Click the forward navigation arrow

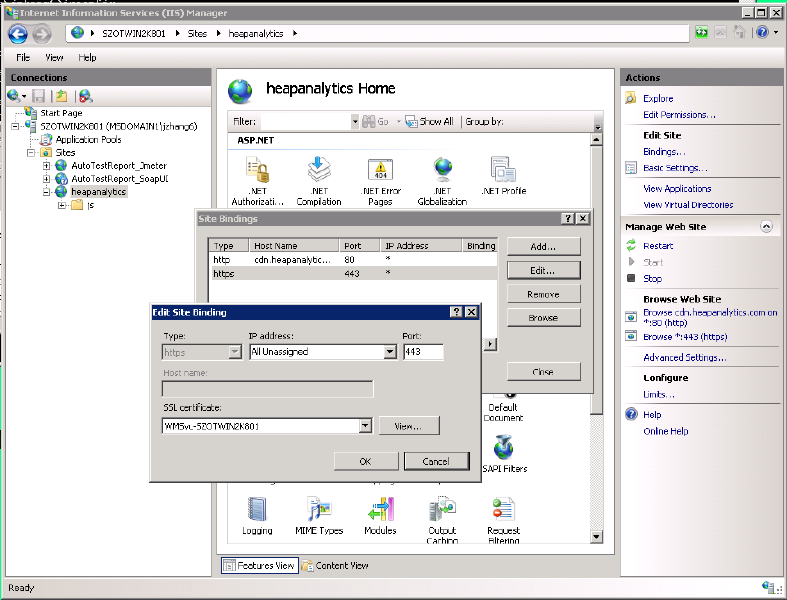[x=42, y=34]
